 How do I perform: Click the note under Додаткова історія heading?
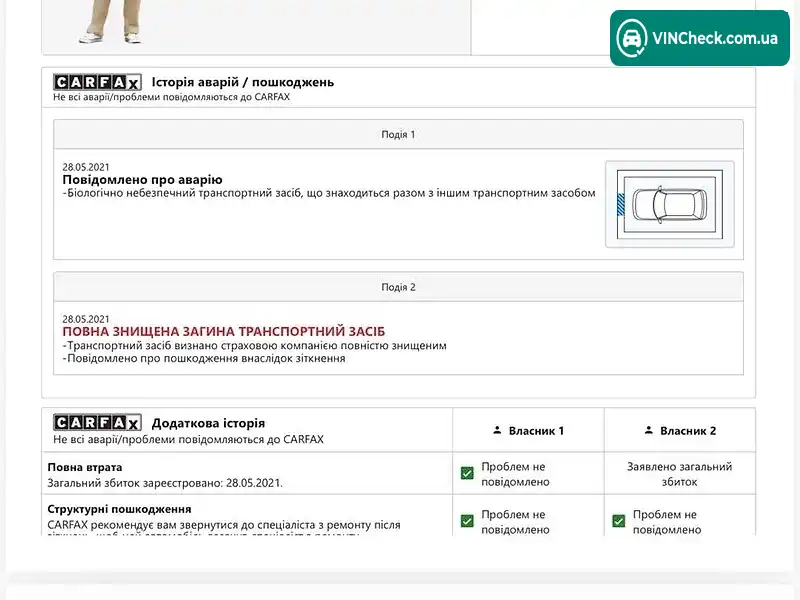coord(188,439)
